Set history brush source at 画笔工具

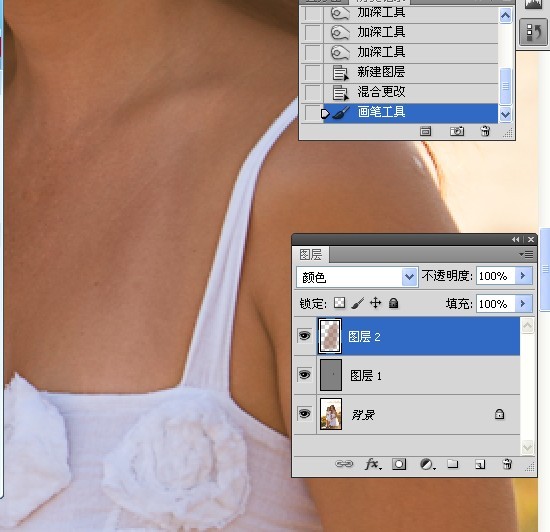[x=313, y=113]
